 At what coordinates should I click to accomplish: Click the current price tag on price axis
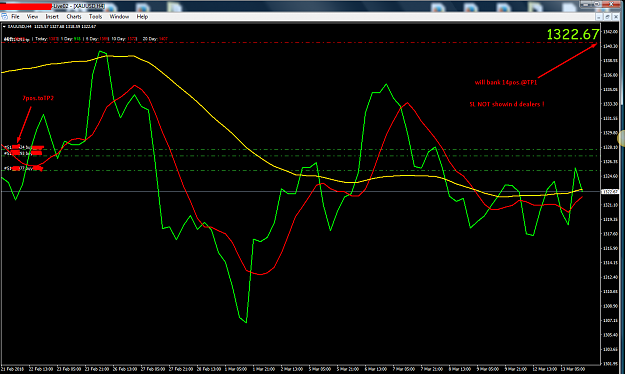[x=610, y=192]
